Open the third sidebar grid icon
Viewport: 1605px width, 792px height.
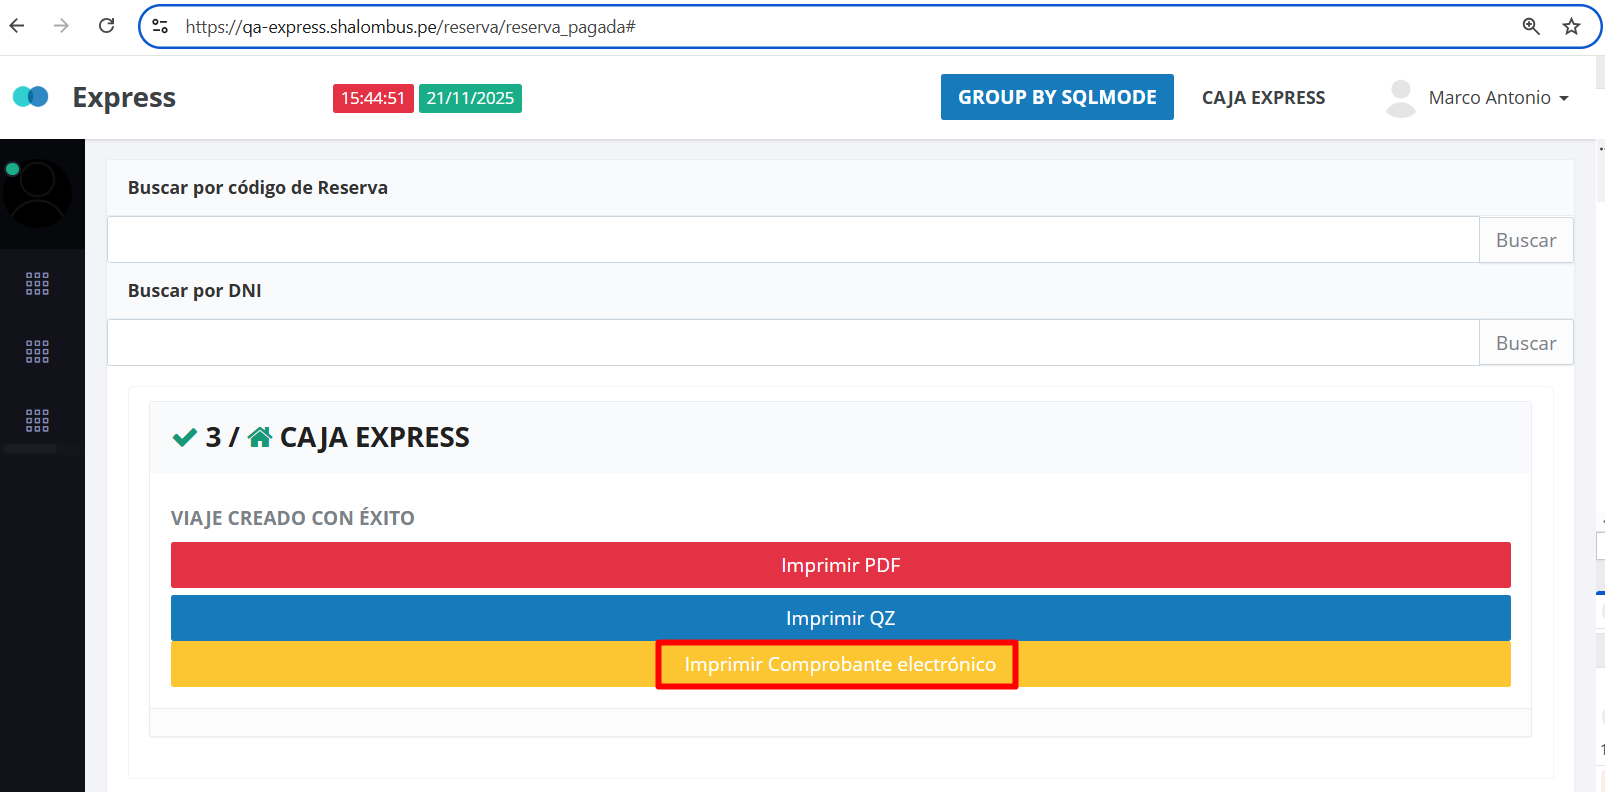pos(37,420)
